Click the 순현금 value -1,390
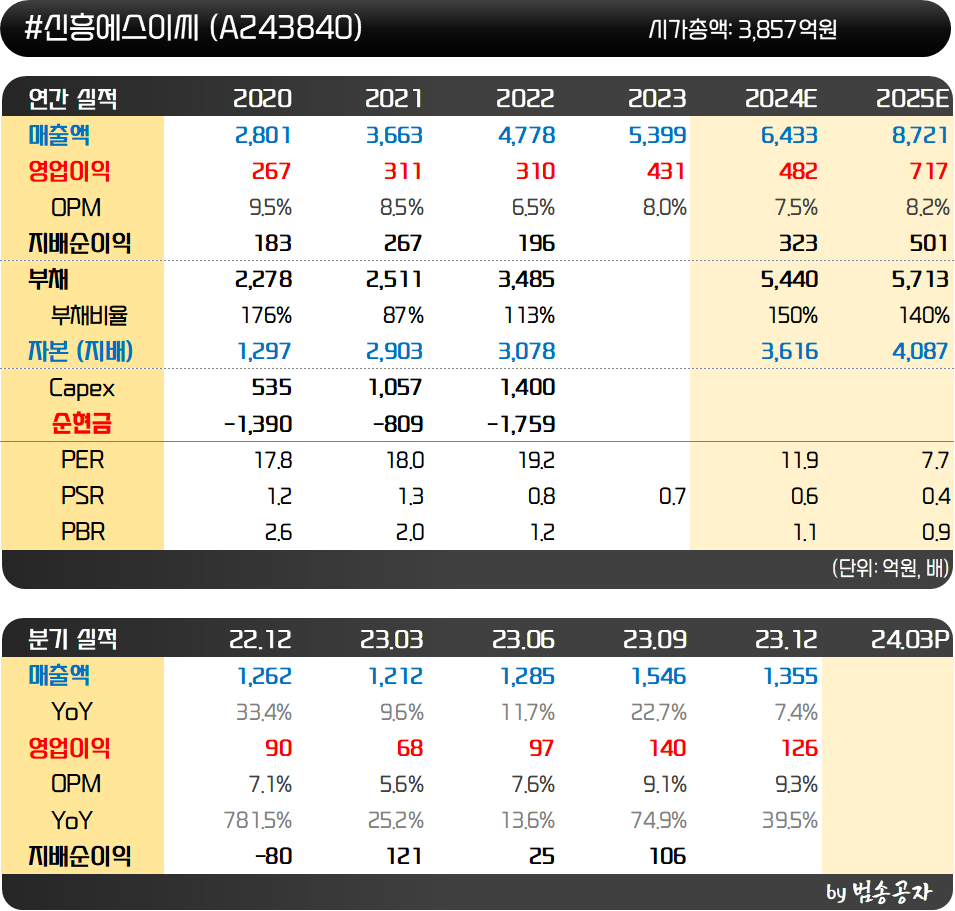 [x=258, y=424]
